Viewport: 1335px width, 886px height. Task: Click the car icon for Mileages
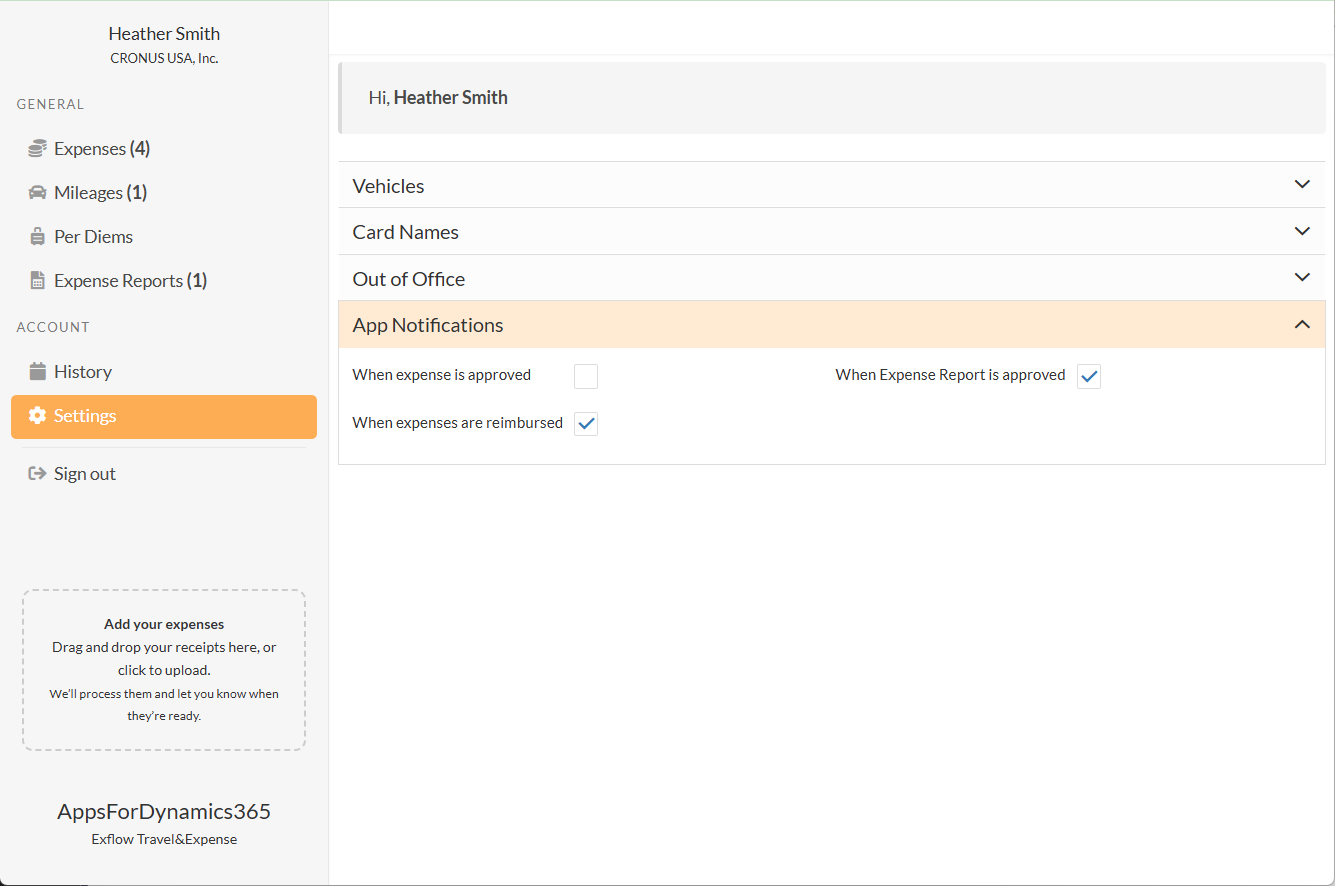tap(37, 193)
